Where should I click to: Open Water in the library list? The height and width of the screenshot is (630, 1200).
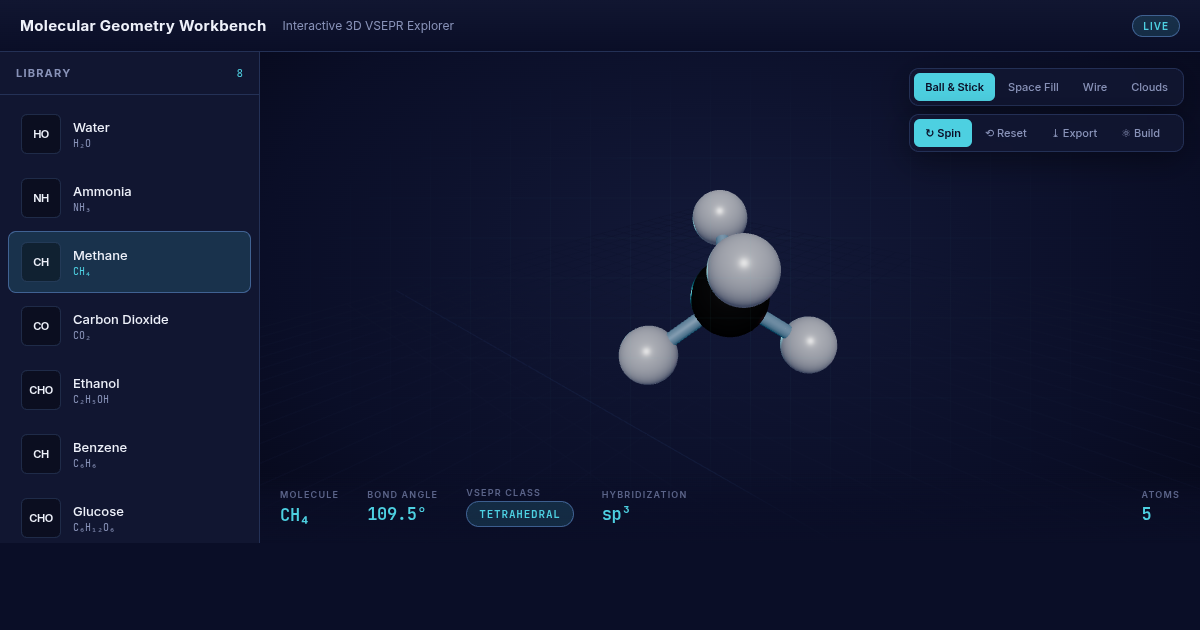(x=129, y=134)
